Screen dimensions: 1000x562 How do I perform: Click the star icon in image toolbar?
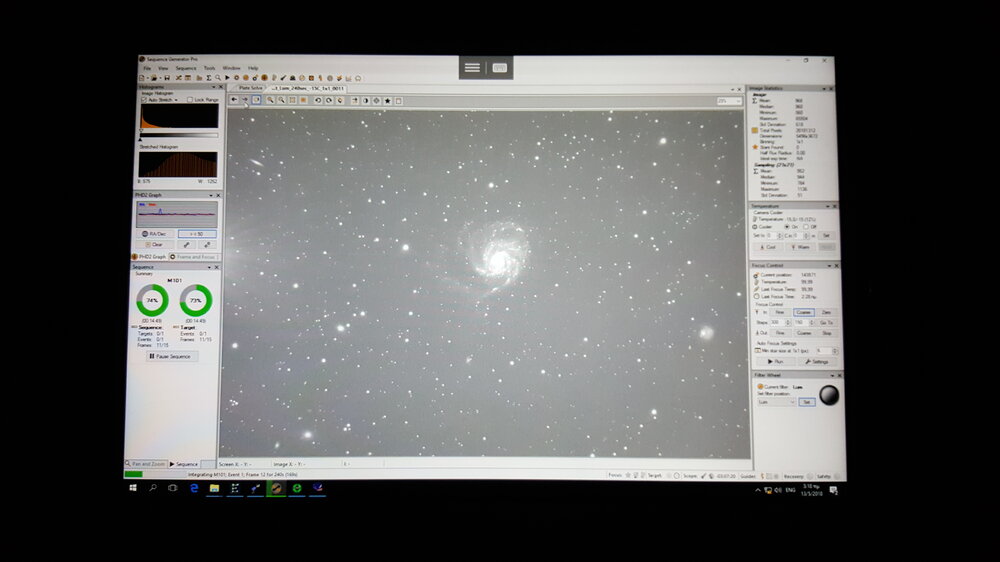tap(387, 100)
